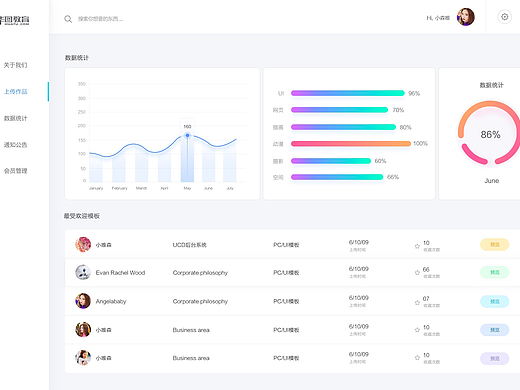The width and height of the screenshot is (520, 390).
Task: Click the name Evan Rachel Wood
Action: tap(120, 273)
